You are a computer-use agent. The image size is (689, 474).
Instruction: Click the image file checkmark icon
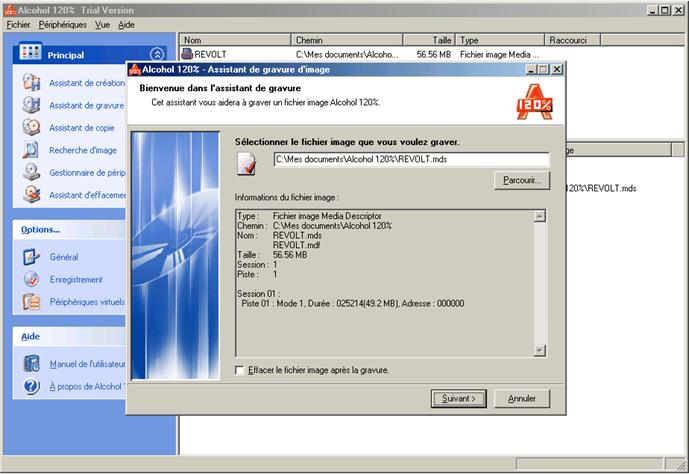click(247, 164)
